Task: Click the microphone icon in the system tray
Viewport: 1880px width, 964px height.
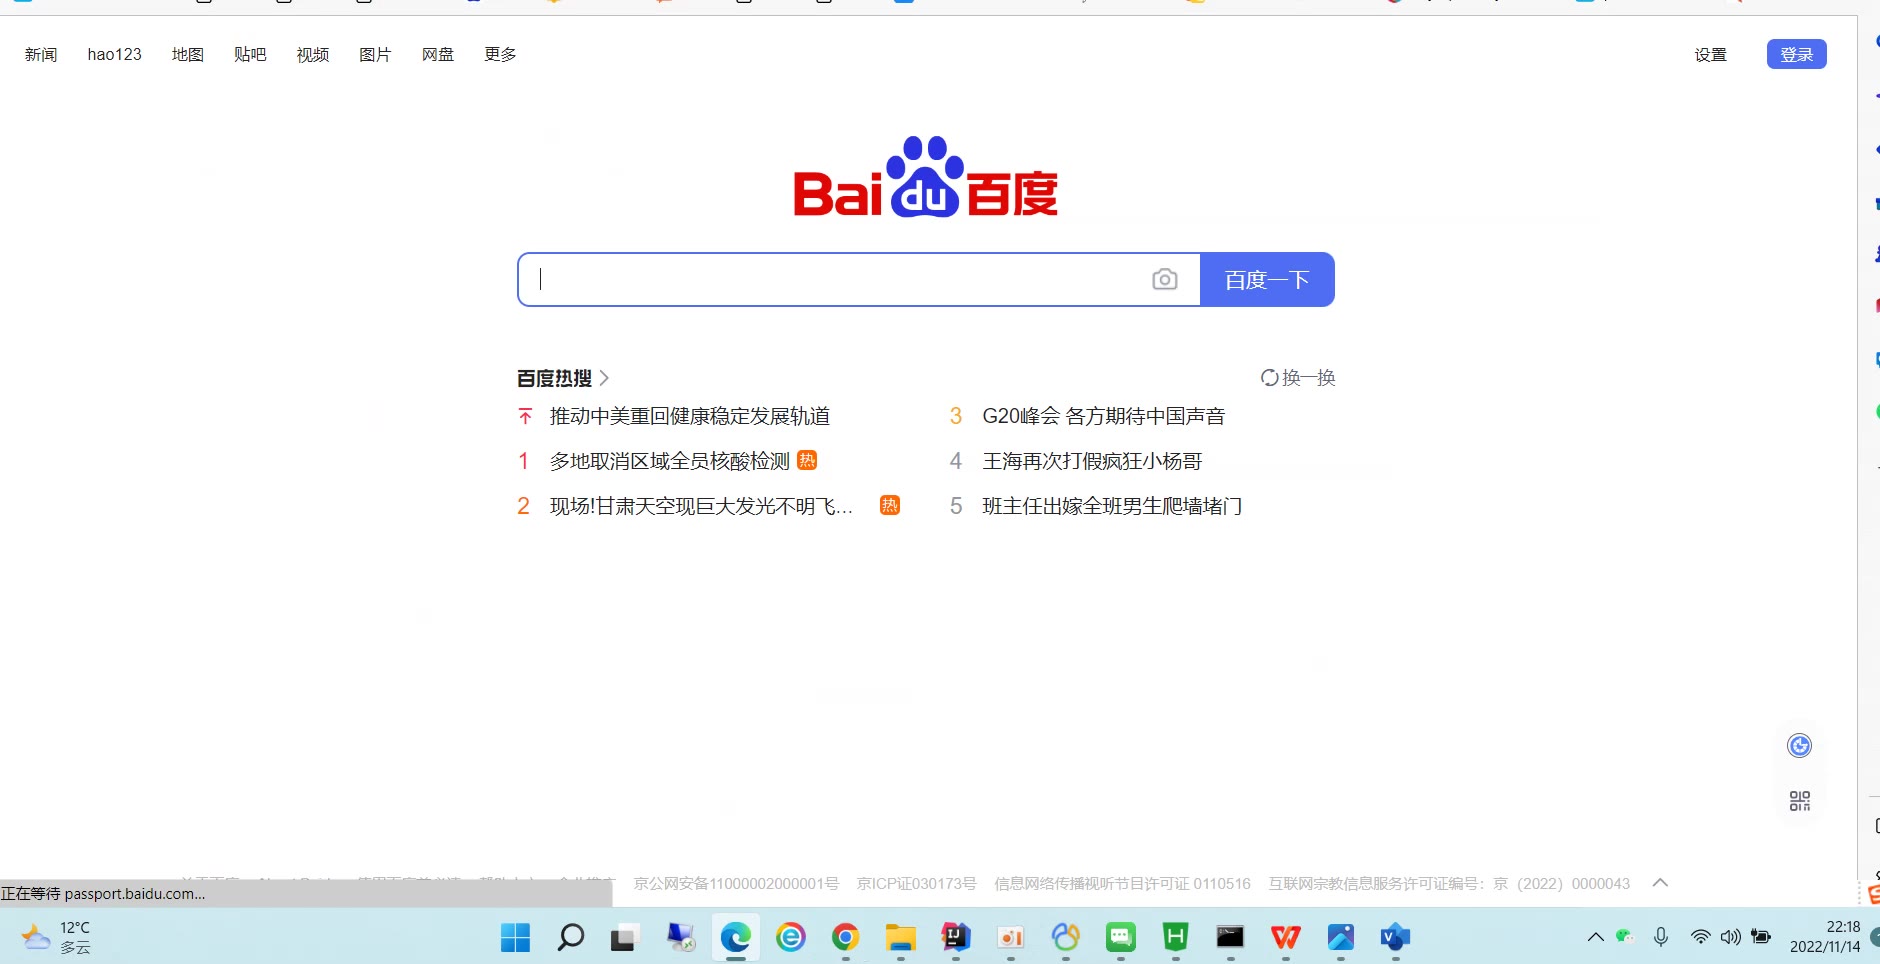Action: 1660,937
